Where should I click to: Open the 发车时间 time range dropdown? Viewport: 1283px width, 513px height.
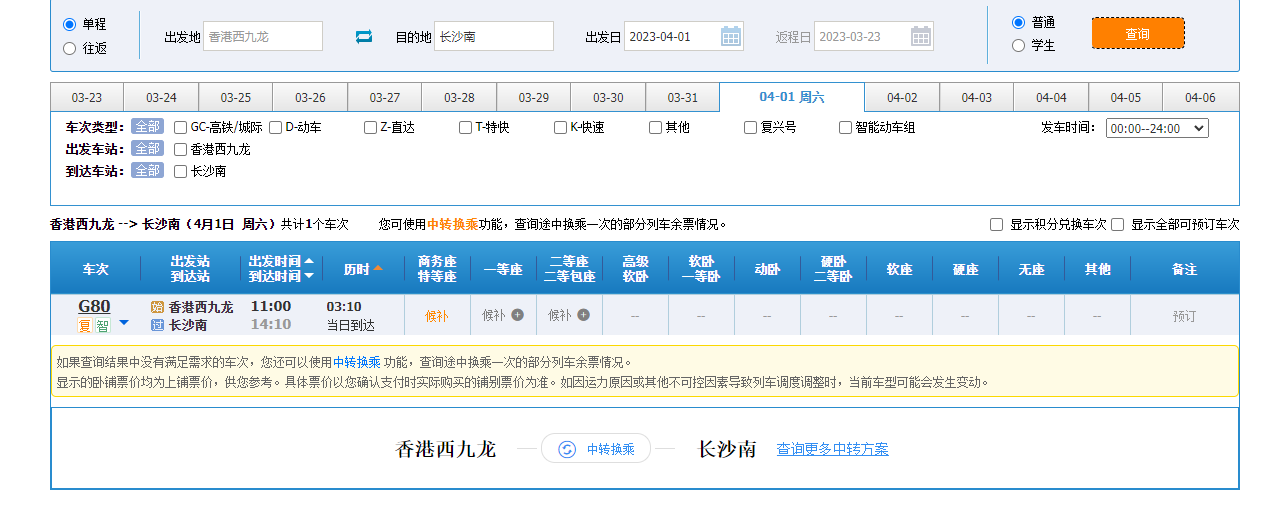pyautogui.click(x=1157, y=128)
